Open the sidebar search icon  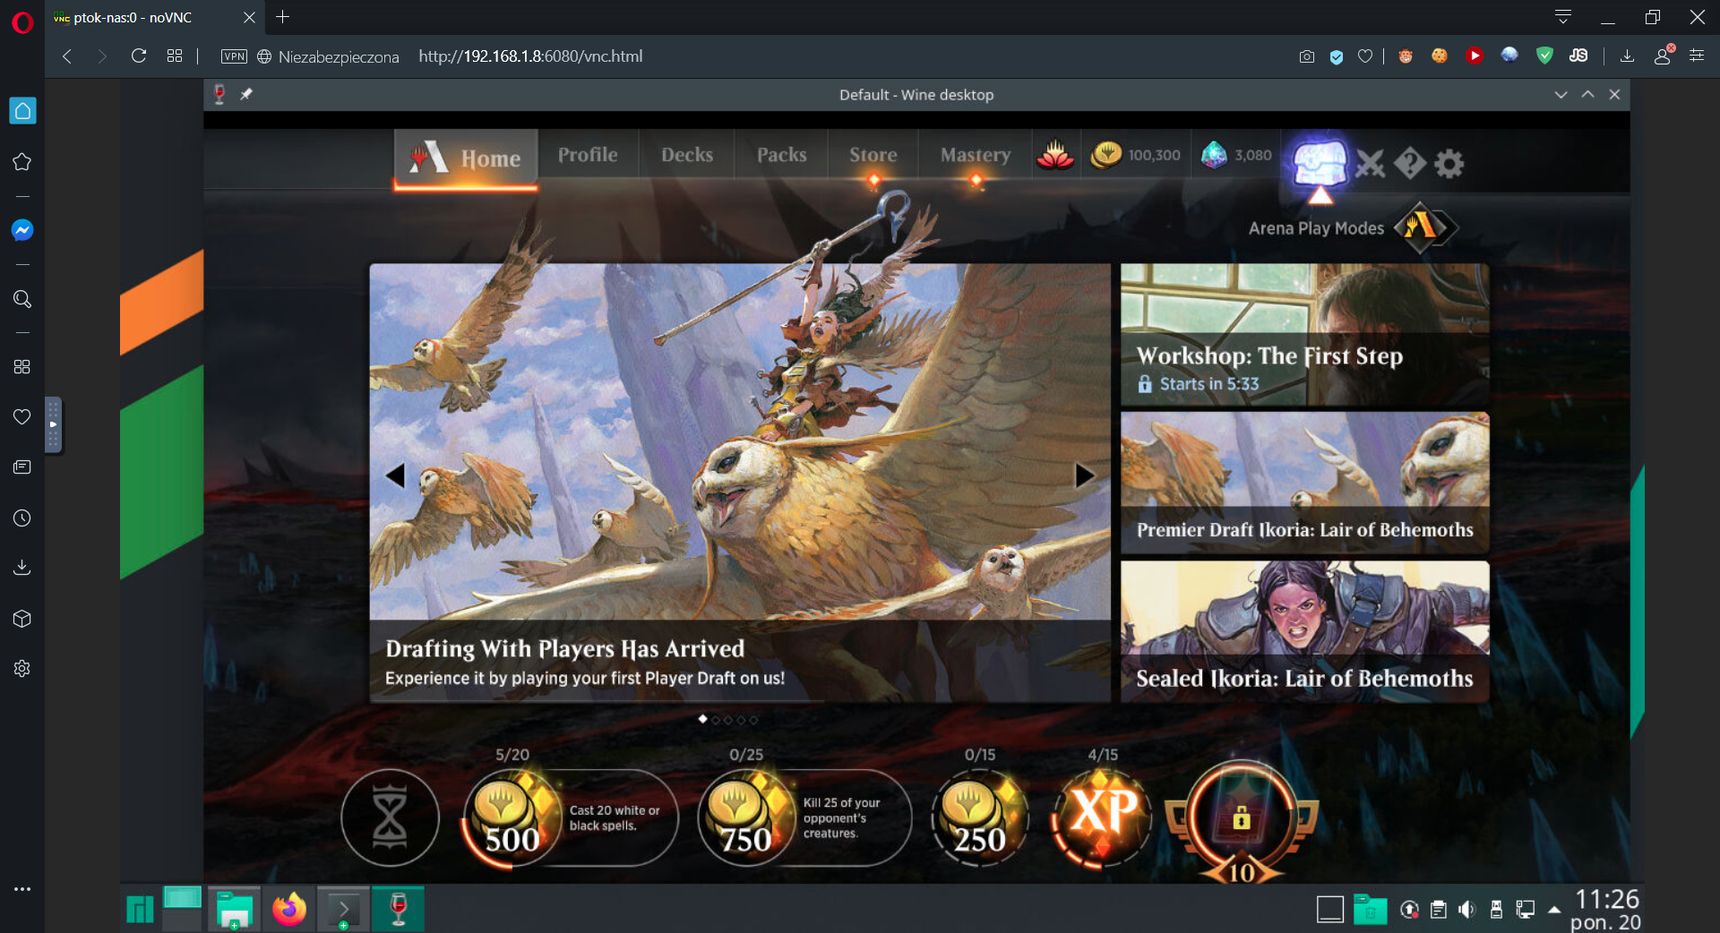tap(22, 299)
